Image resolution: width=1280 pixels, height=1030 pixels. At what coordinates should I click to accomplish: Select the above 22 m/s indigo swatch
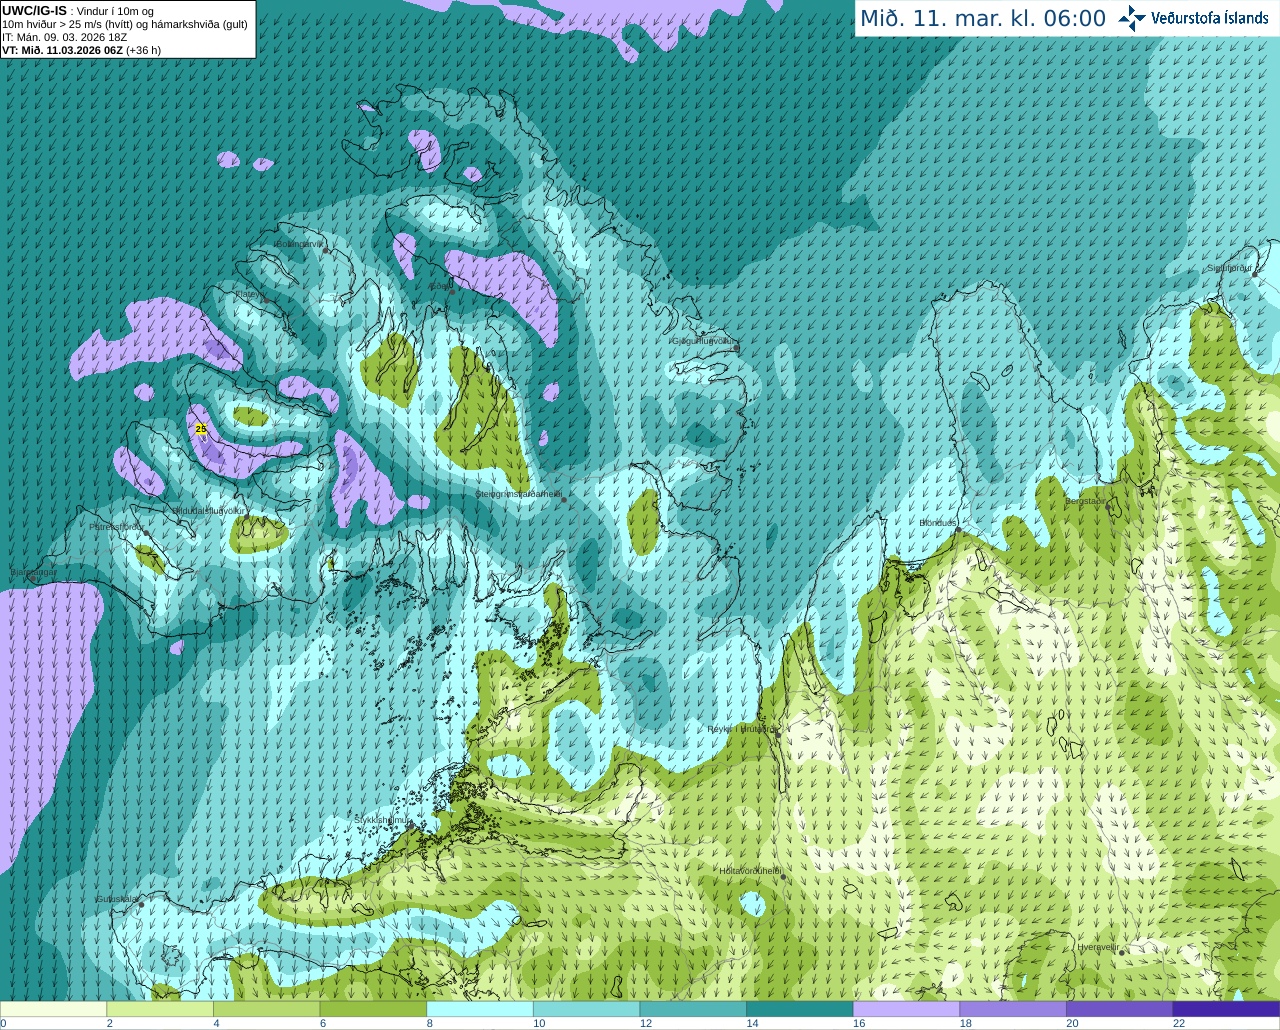tap(1226, 1009)
